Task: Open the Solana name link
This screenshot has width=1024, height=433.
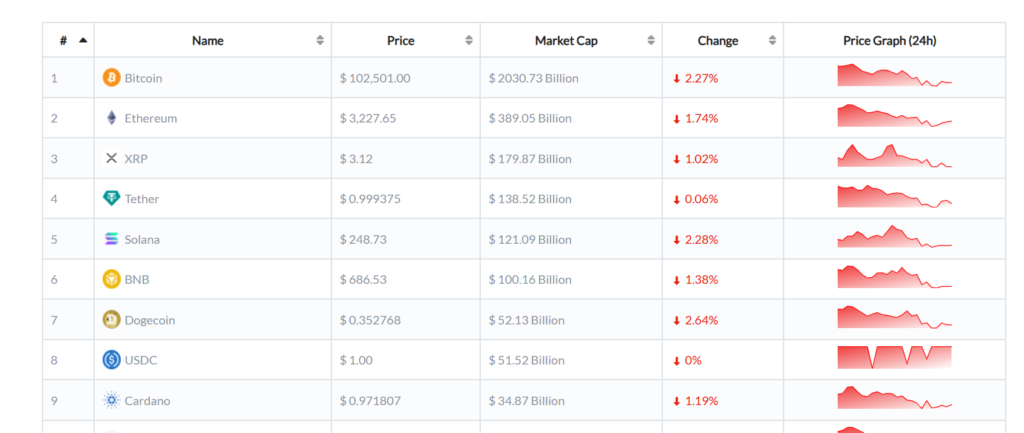Action: coord(142,240)
